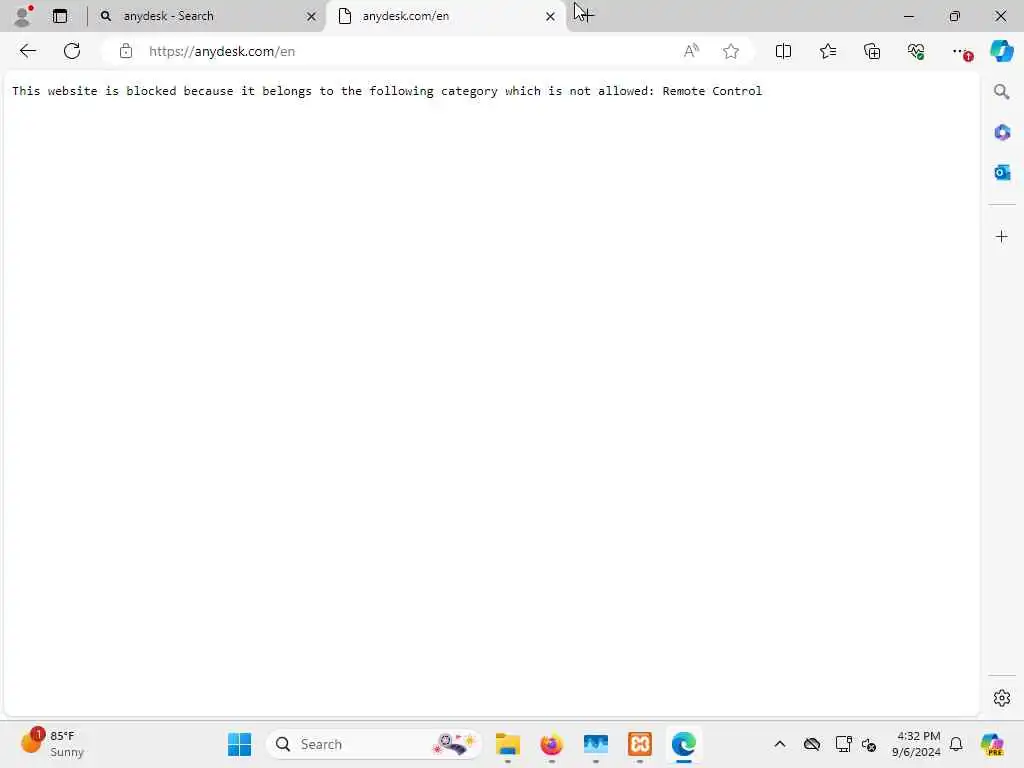The image size is (1024, 768).
Task: Open Read aloud from address bar
Action: [691, 51]
